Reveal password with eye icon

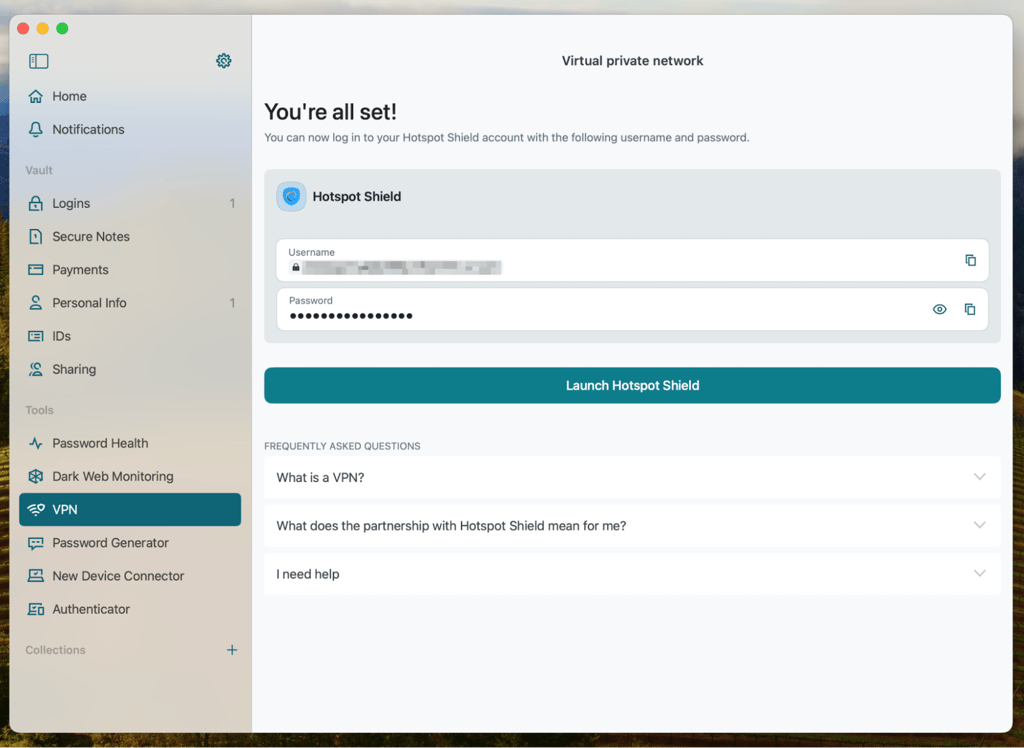point(939,309)
